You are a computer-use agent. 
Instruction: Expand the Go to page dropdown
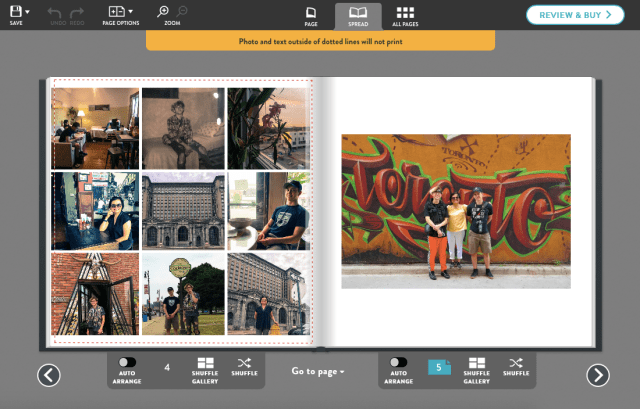click(x=319, y=372)
